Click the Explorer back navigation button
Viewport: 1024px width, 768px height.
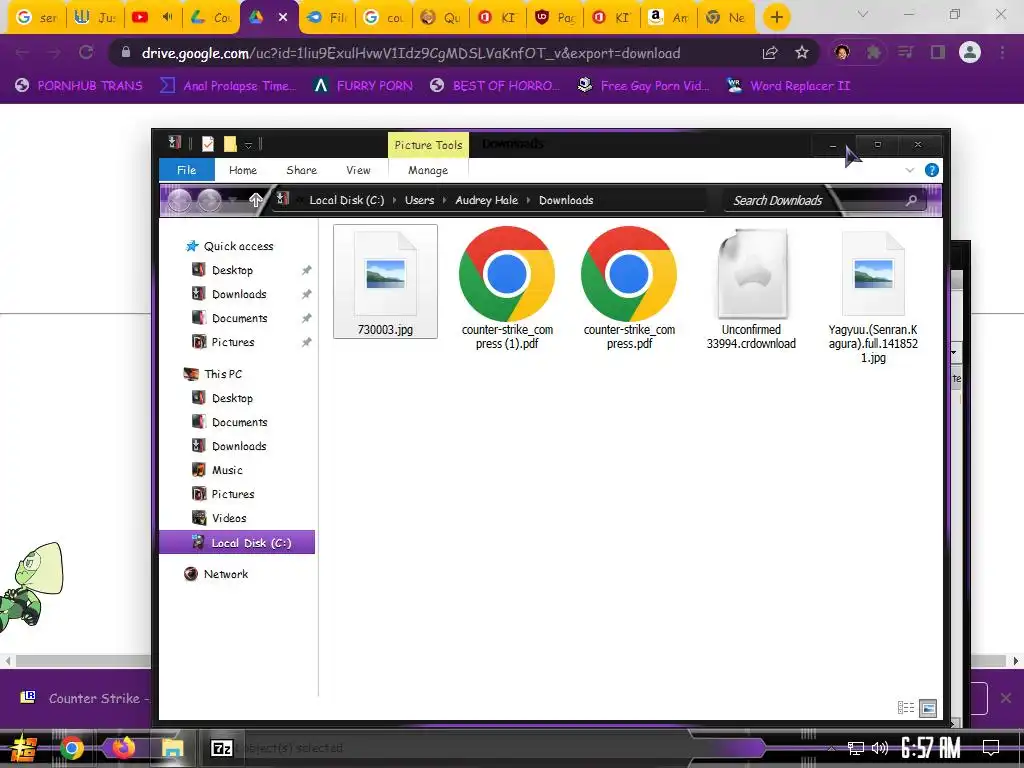(180, 200)
